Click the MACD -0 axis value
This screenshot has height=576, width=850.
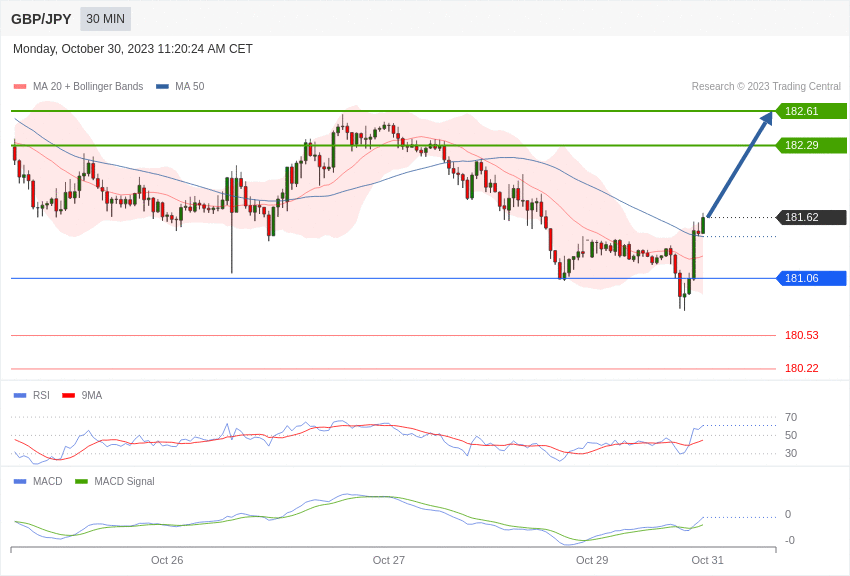[790, 540]
